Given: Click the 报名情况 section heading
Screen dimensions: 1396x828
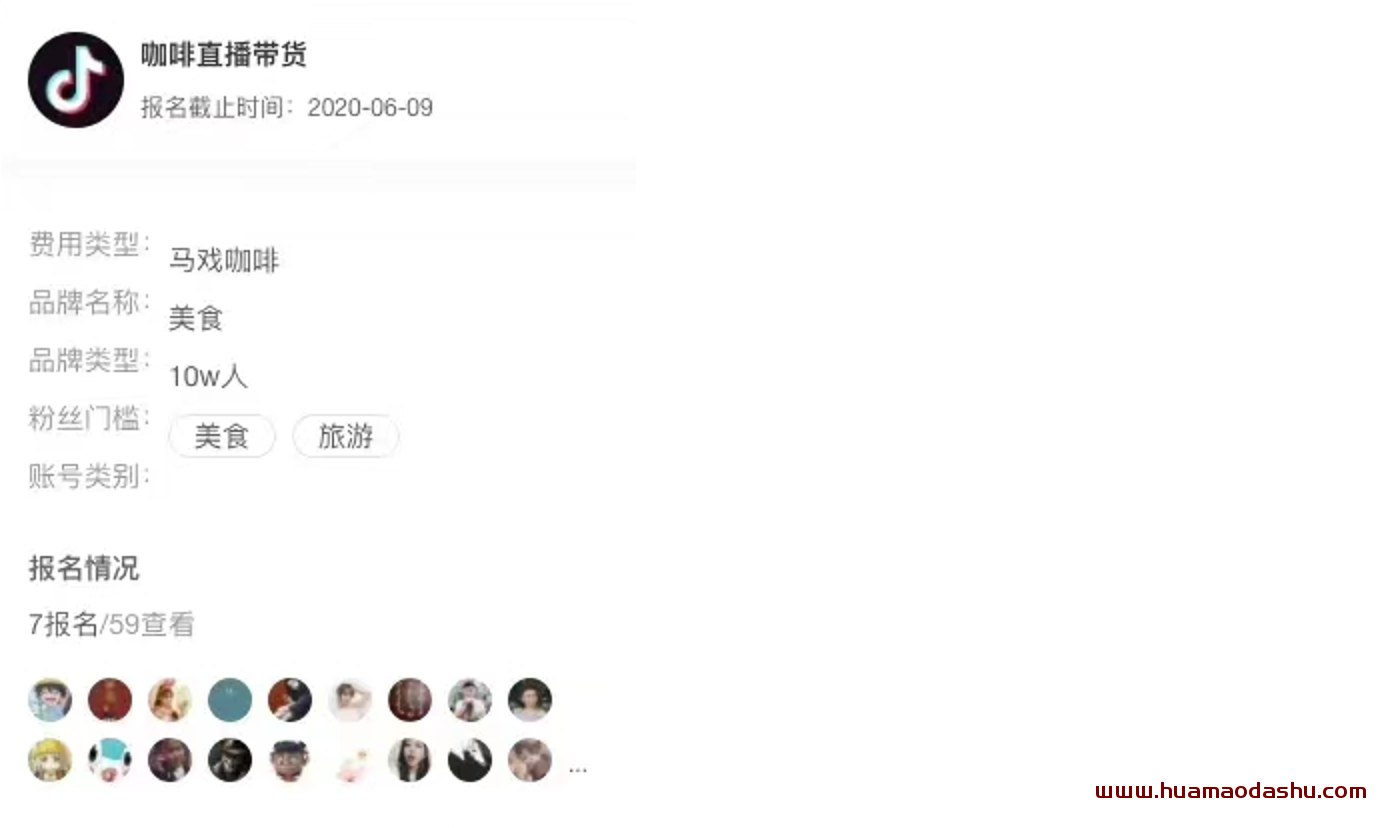Looking at the screenshot, I should point(84,569).
